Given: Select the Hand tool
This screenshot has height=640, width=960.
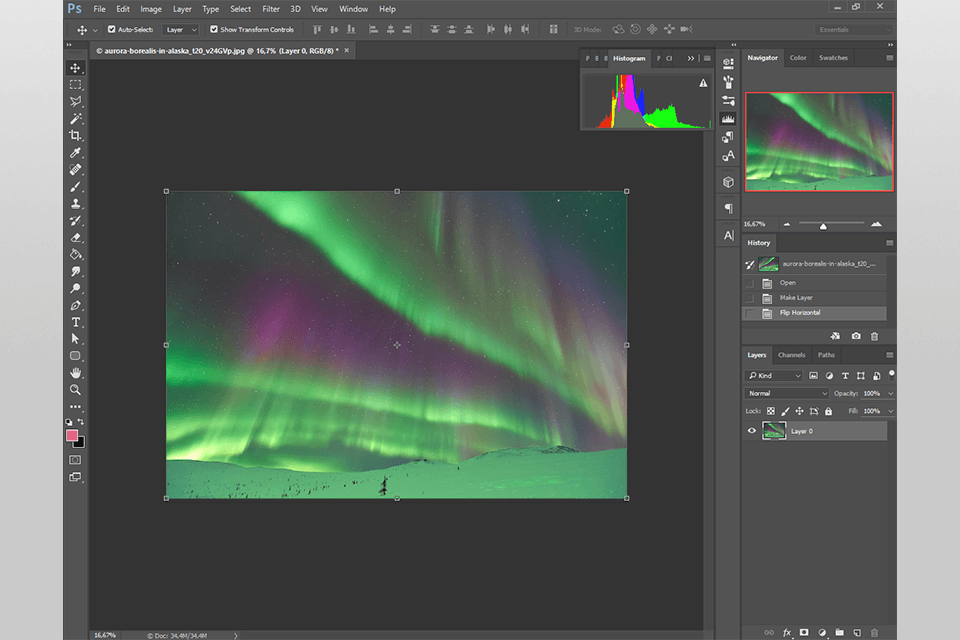Looking at the screenshot, I should click(75, 373).
